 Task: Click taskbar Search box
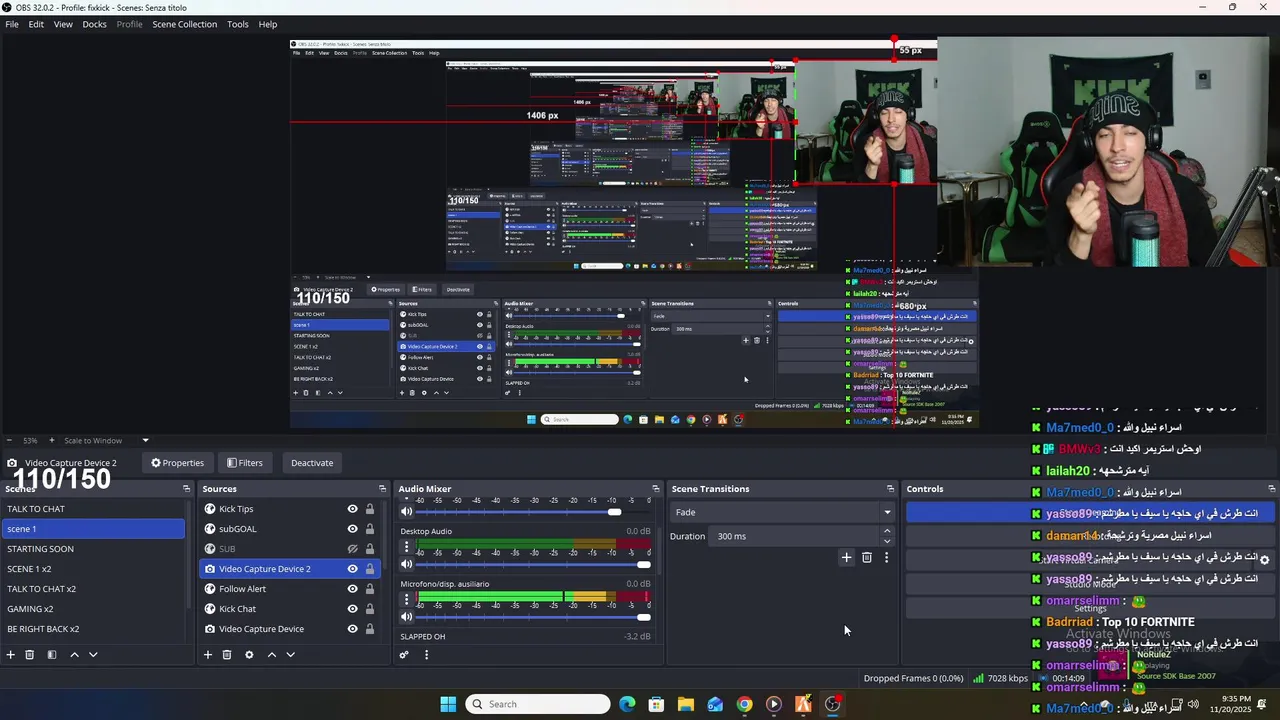pos(539,704)
